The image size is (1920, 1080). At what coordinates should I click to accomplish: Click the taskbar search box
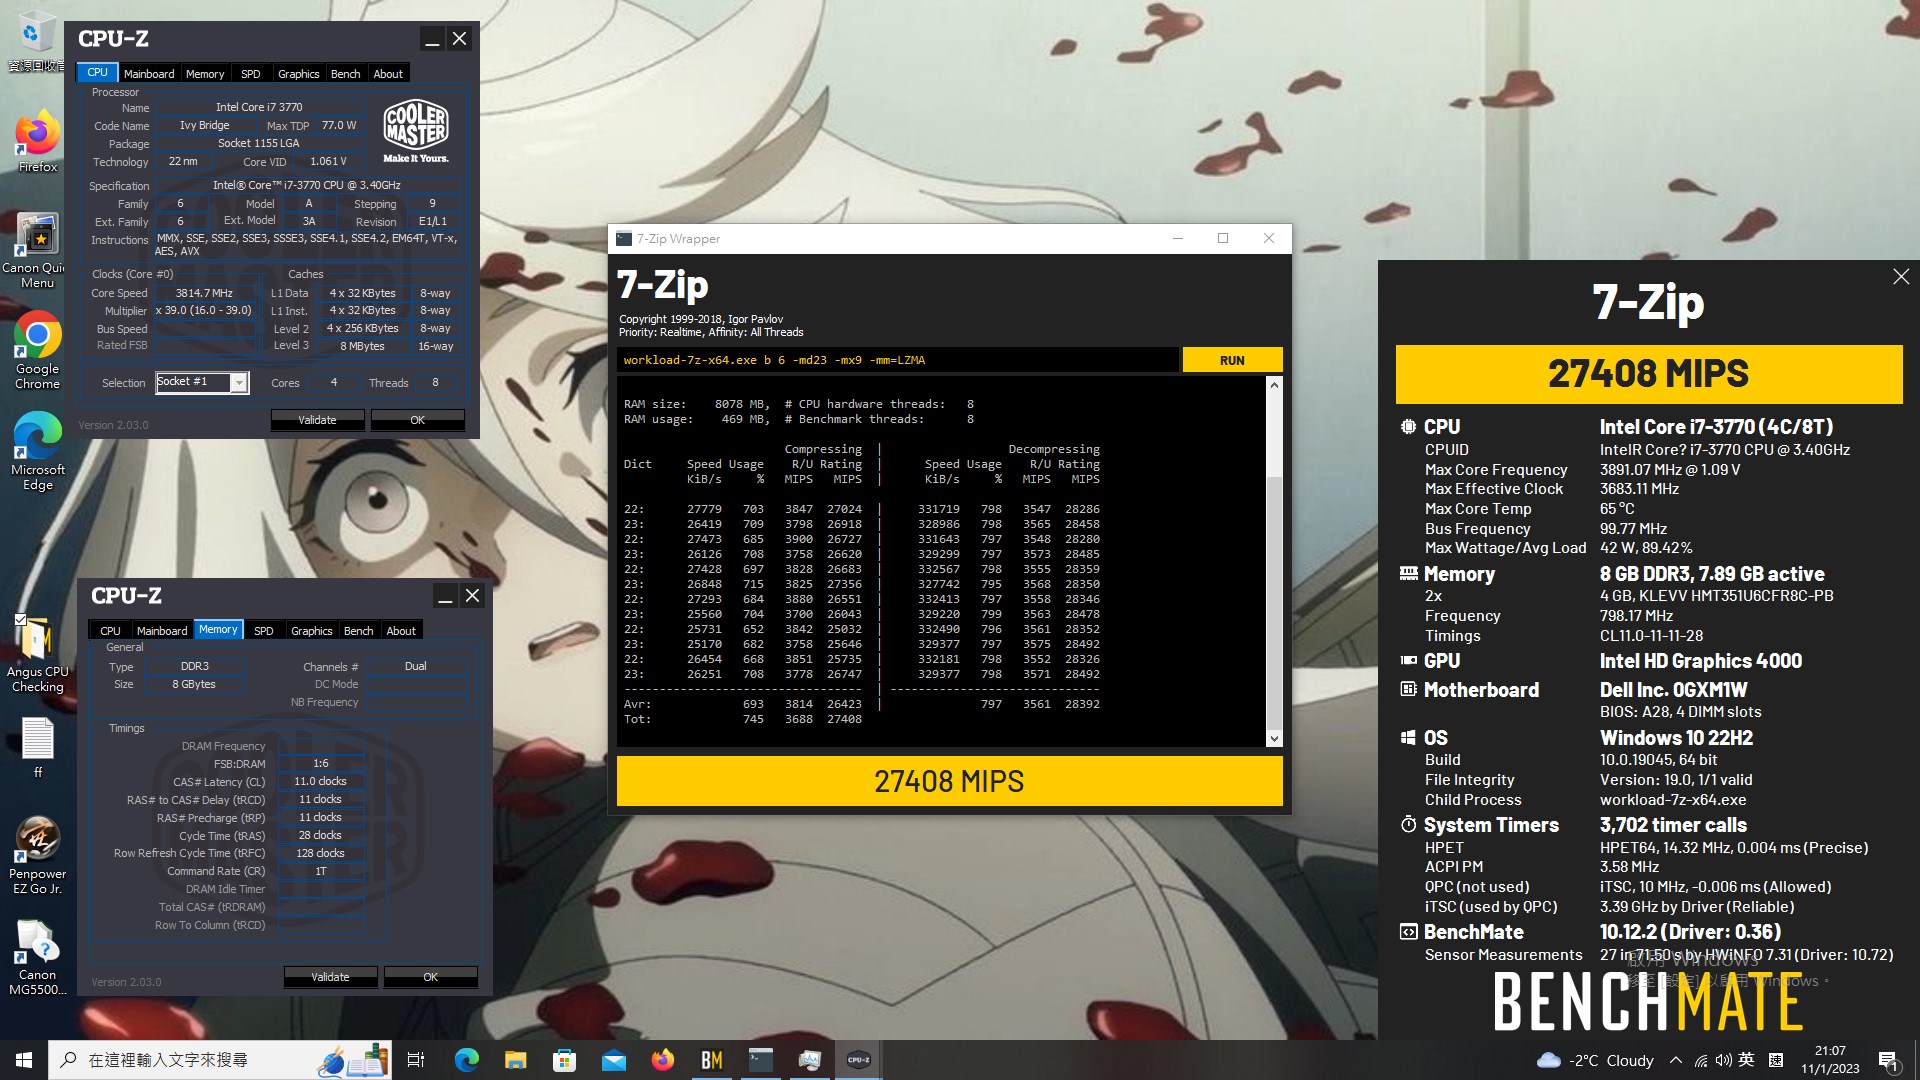pyautogui.click(x=222, y=1060)
